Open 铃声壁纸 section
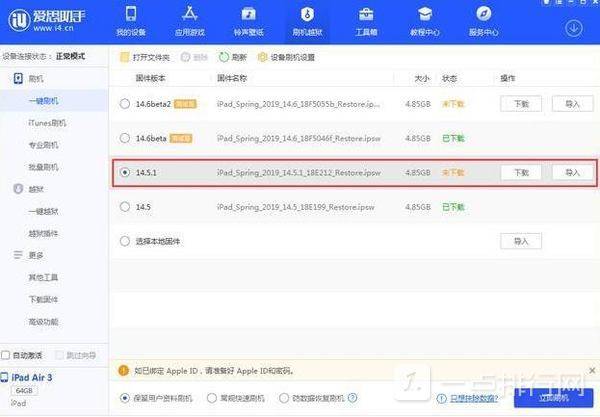The width and height of the screenshot is (600, 417). (x=249, y=21)
